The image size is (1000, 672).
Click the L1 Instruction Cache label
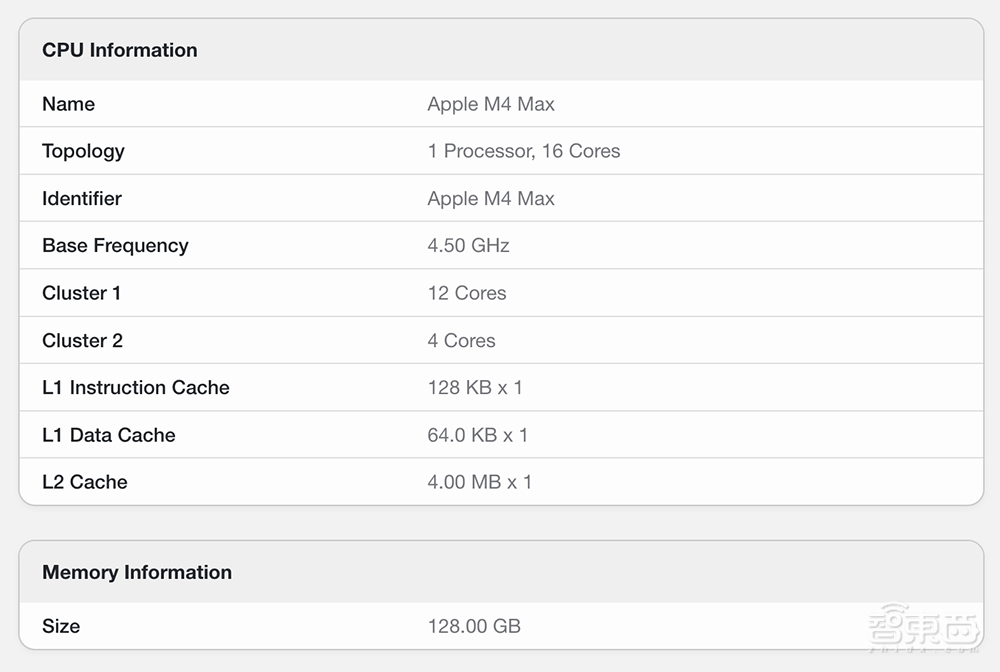point(135,387)
